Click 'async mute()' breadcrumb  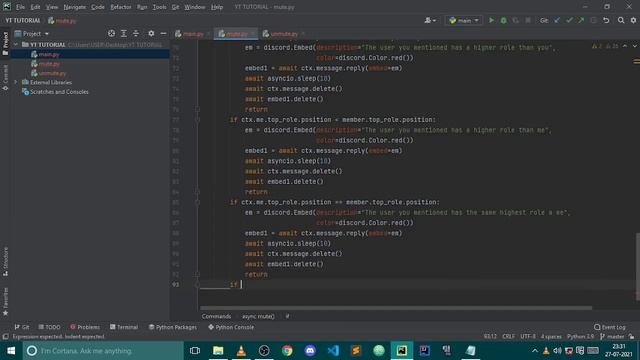click(258, 316)
